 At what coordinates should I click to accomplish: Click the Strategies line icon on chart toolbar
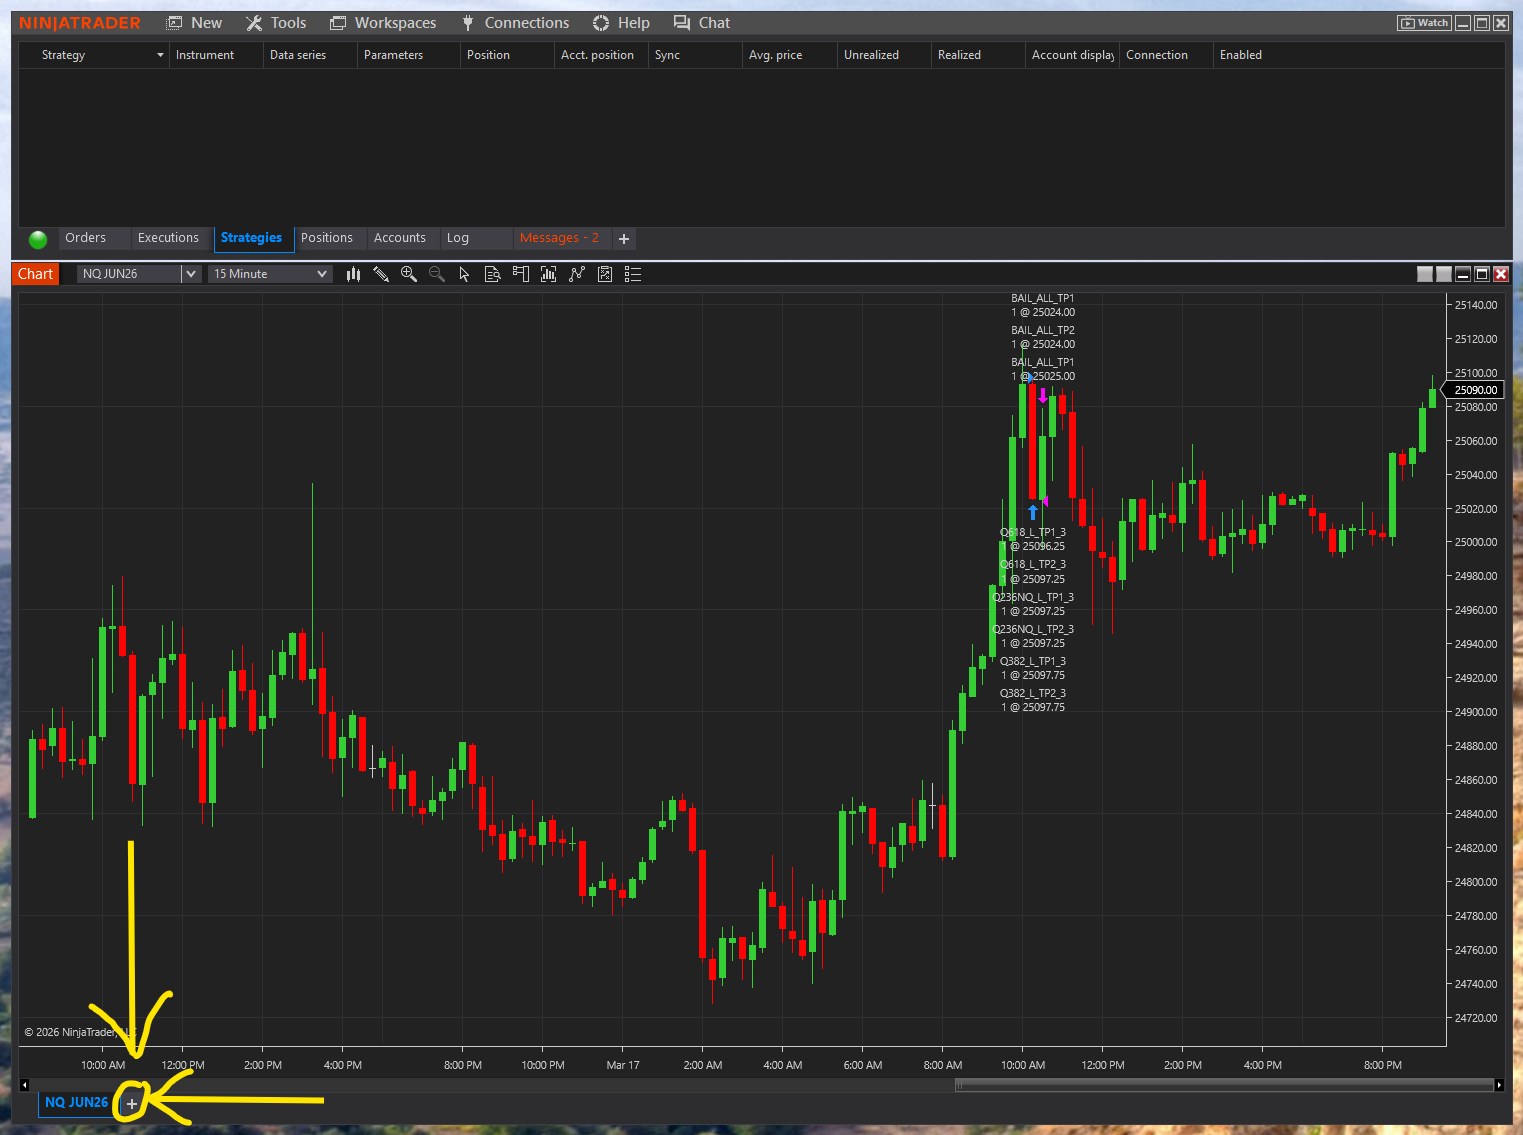coord(577,273)
